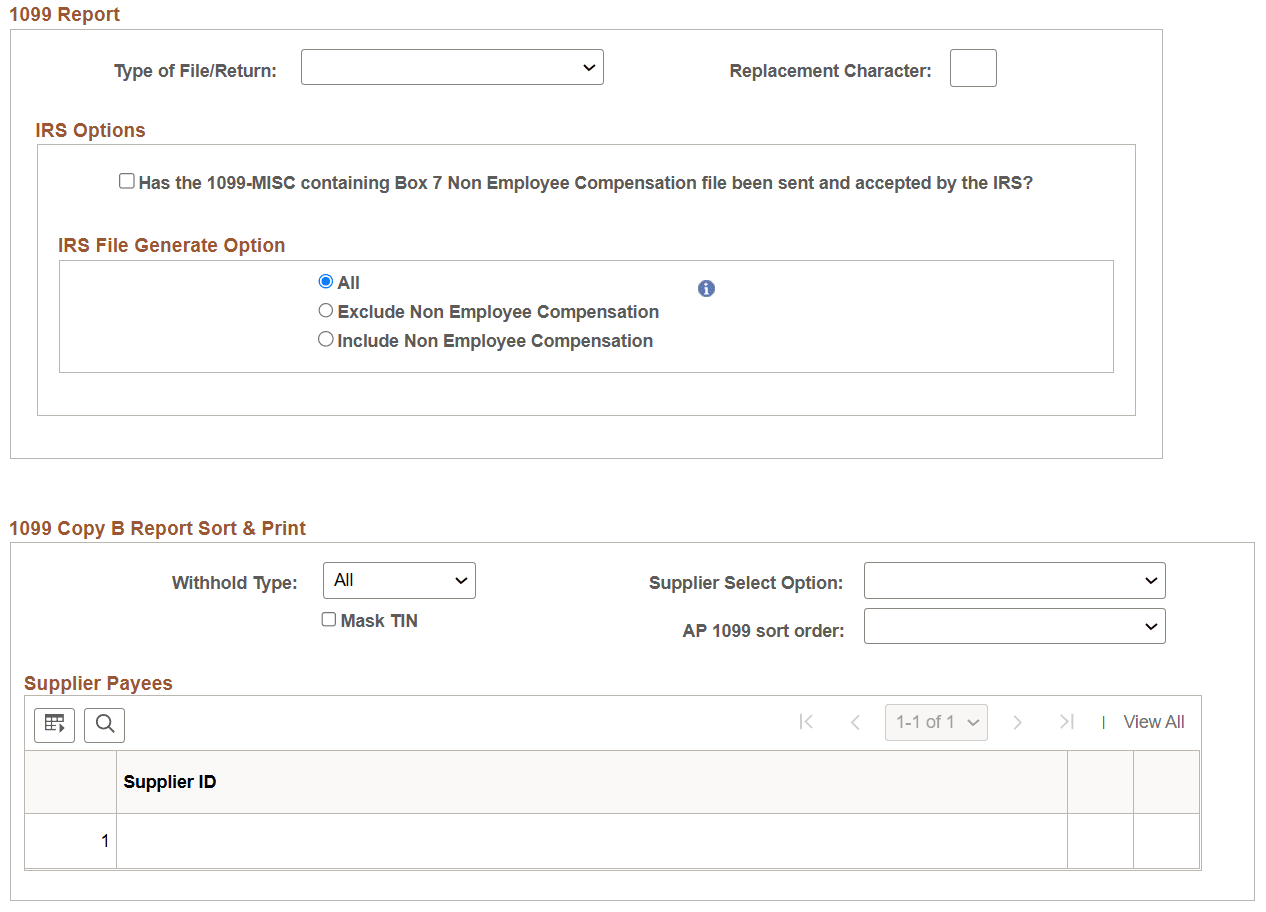Click the empty Supplier ID cell in row 1
The image size is (1266, 912).
pos(590,841)
